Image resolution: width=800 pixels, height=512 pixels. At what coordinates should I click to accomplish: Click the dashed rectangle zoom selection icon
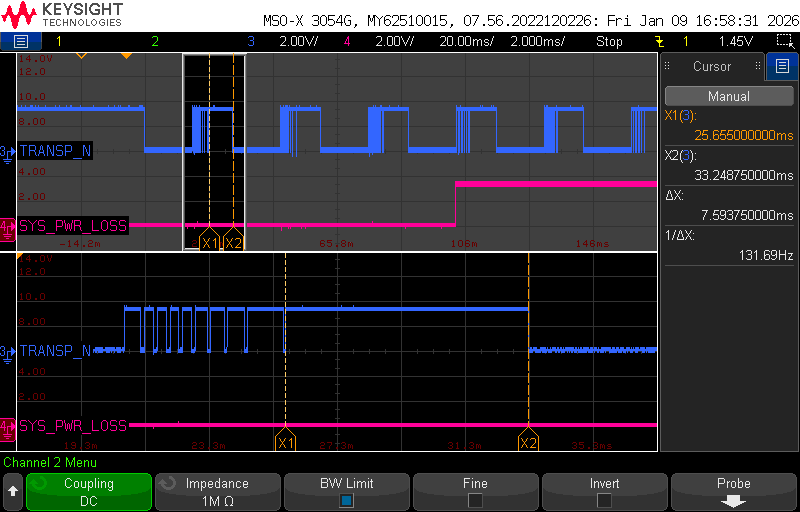[x=783, y=41]
